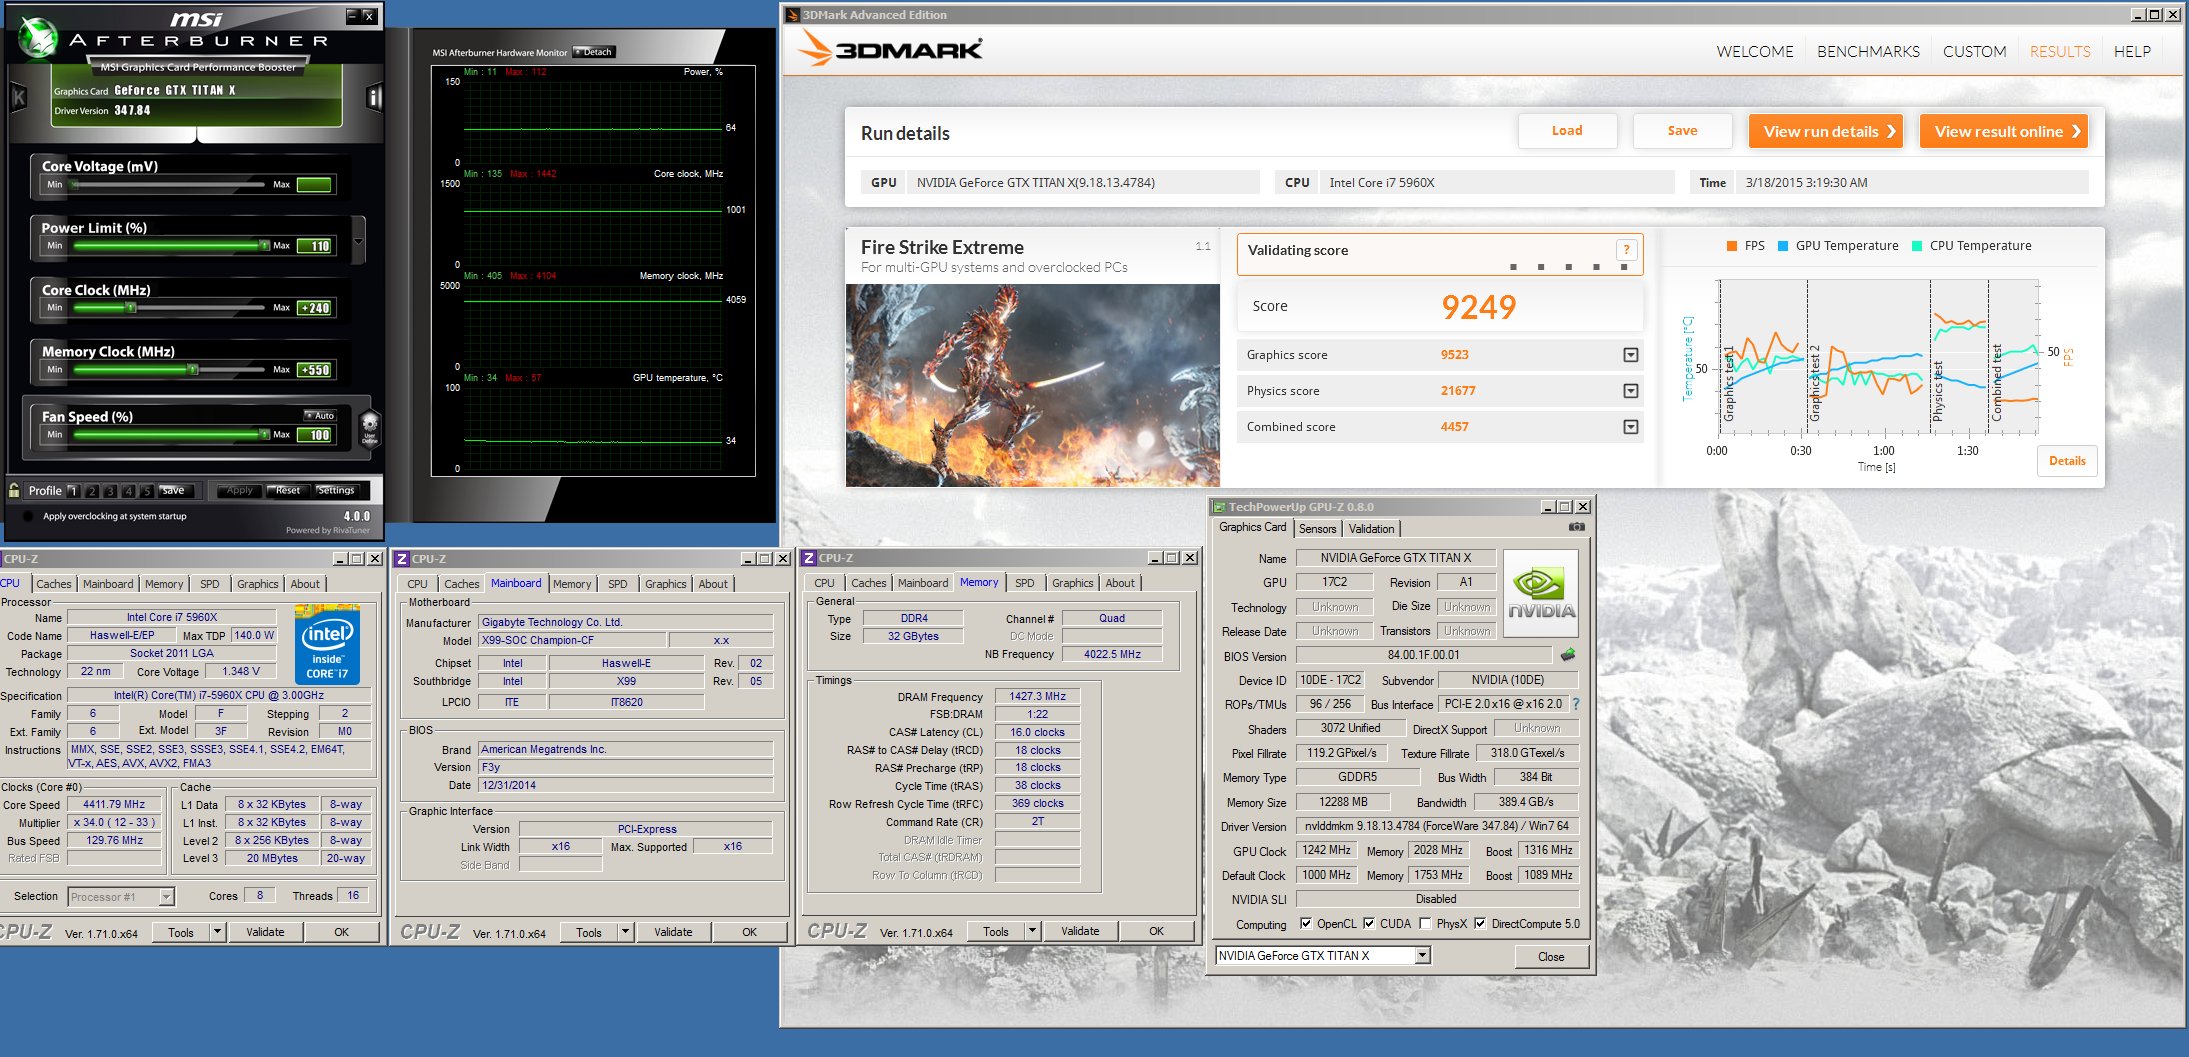The height and width of the screenshot is (1057, 2189).
Task: Click the Save button in 3DMark Run details
Action: click(x=1682, y=131)
